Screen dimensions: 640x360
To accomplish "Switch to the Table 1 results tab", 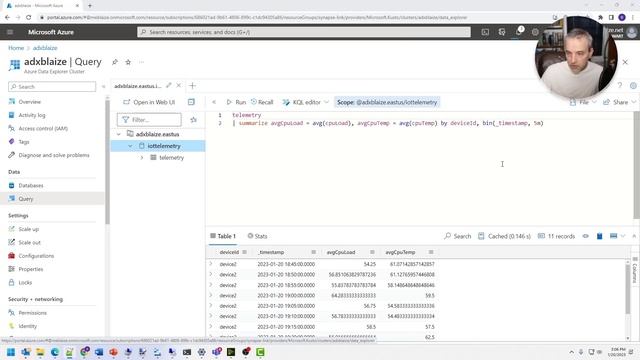I will click(223, 236).
